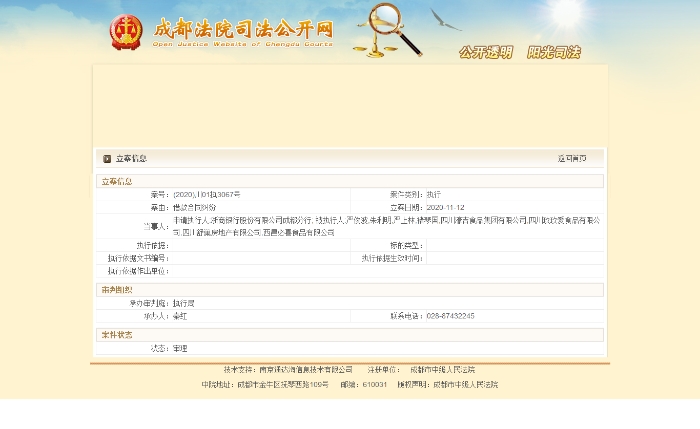
Task: Click the 中院地址 address in footer
Action: click(x=283, y=384)
